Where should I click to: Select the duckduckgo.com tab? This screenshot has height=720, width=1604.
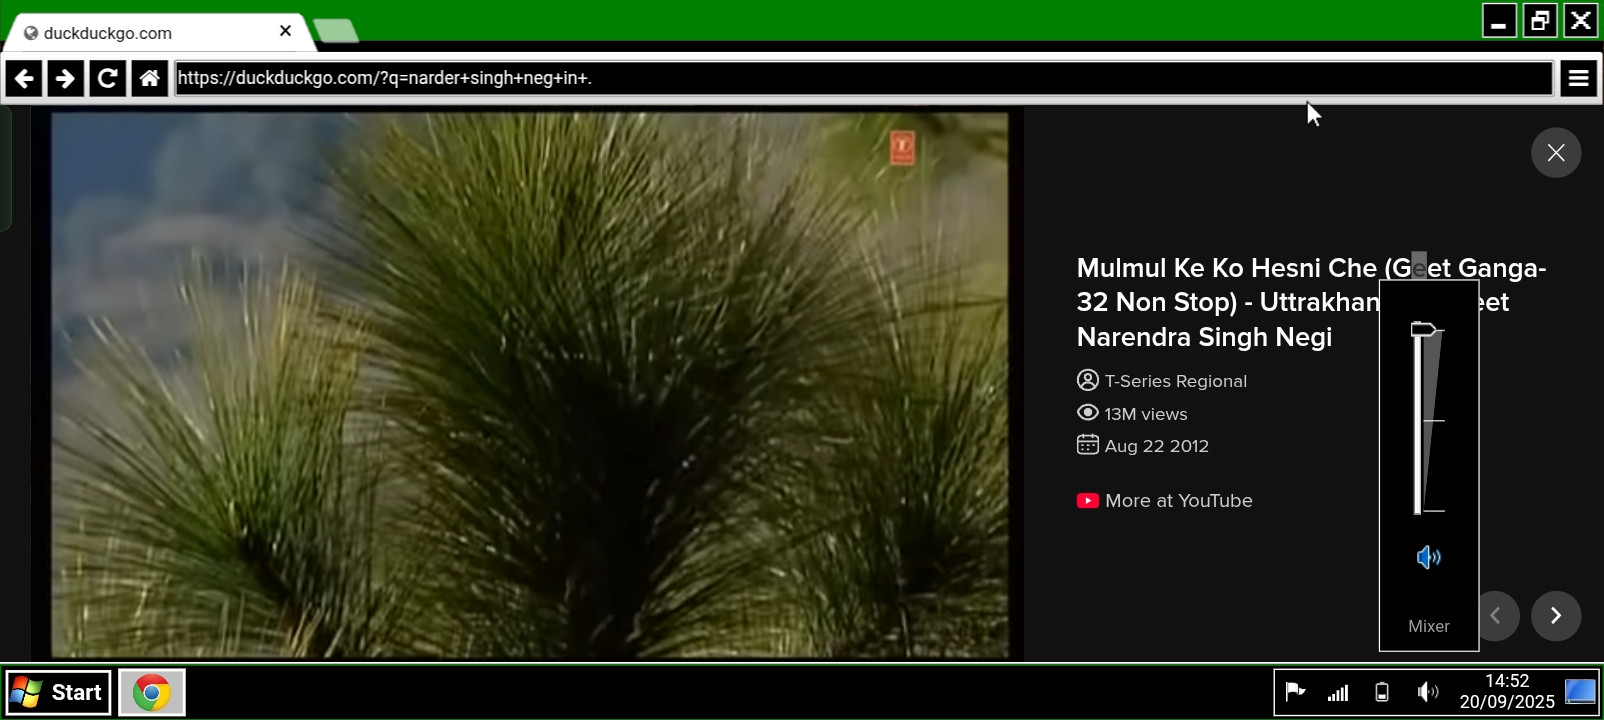pyautogui.click(x=140, y=33)
